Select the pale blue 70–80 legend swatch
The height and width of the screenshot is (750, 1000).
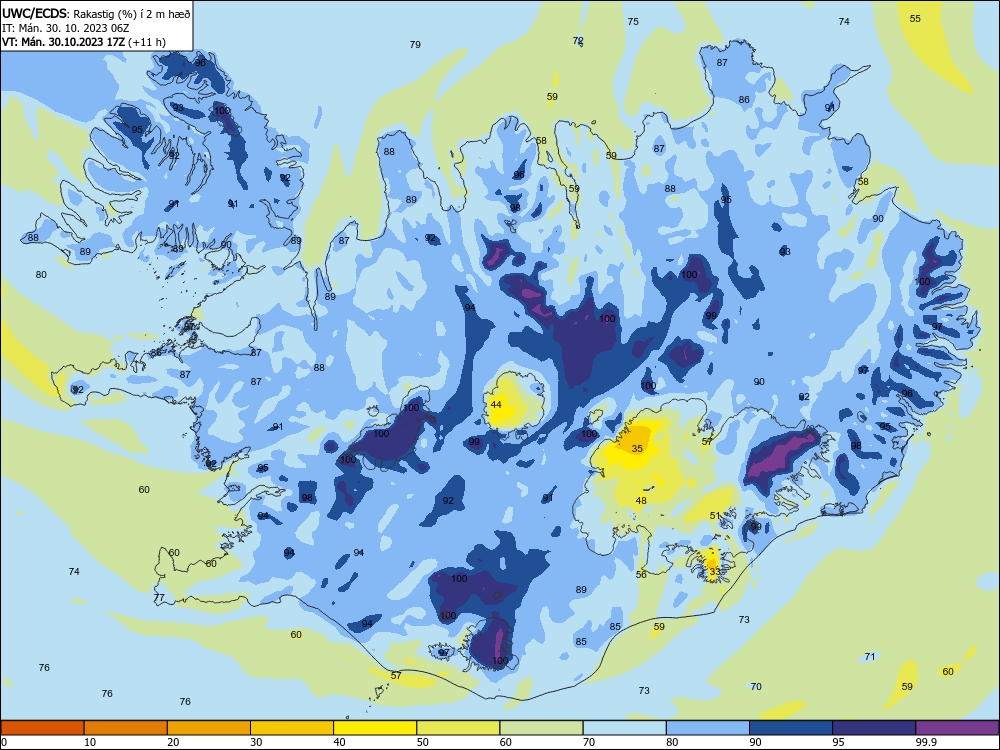coord(624,728)
